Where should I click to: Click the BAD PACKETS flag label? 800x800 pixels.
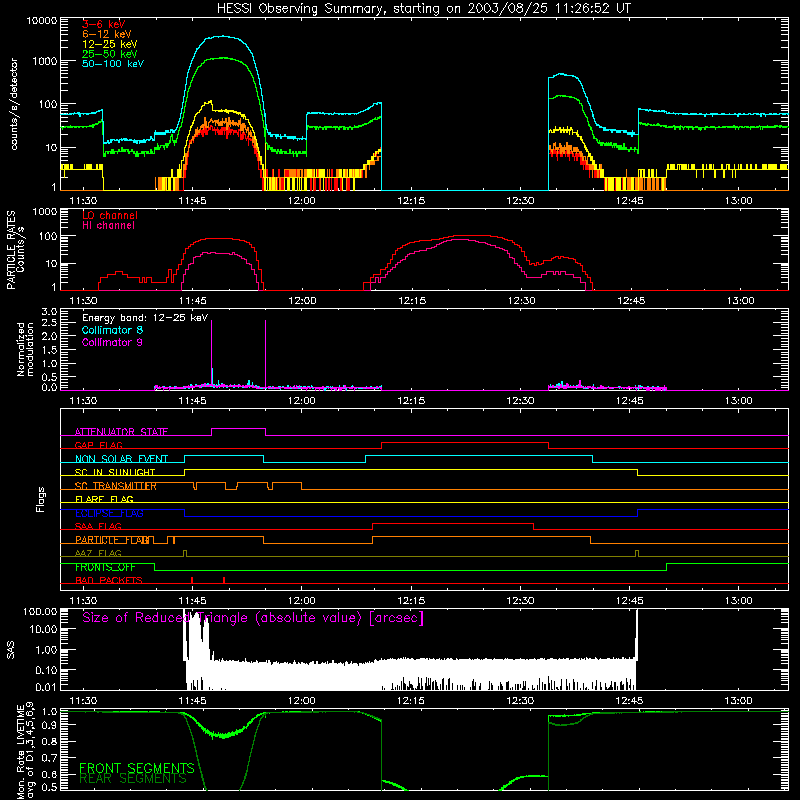(x=109, y=580)
